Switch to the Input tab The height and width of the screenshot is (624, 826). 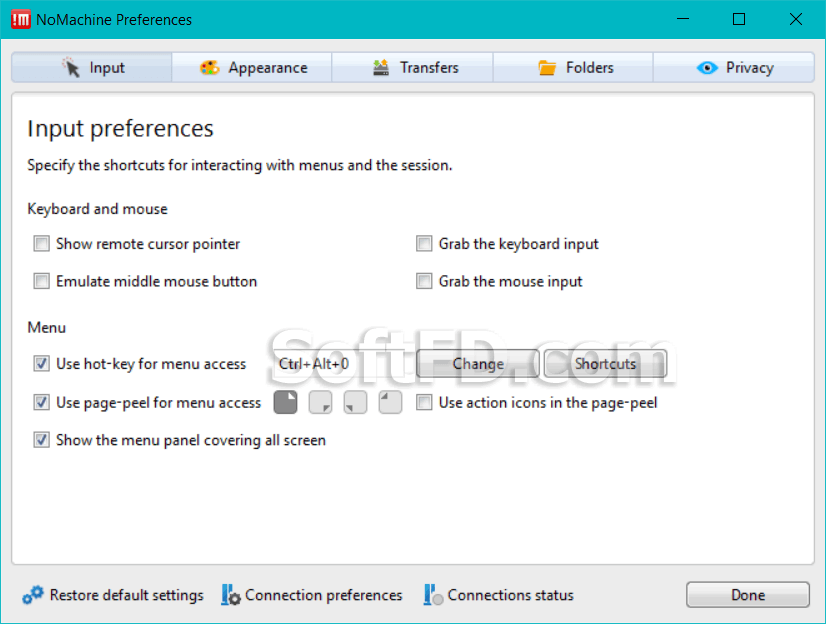pyautogui.click(x=92, y=67)
